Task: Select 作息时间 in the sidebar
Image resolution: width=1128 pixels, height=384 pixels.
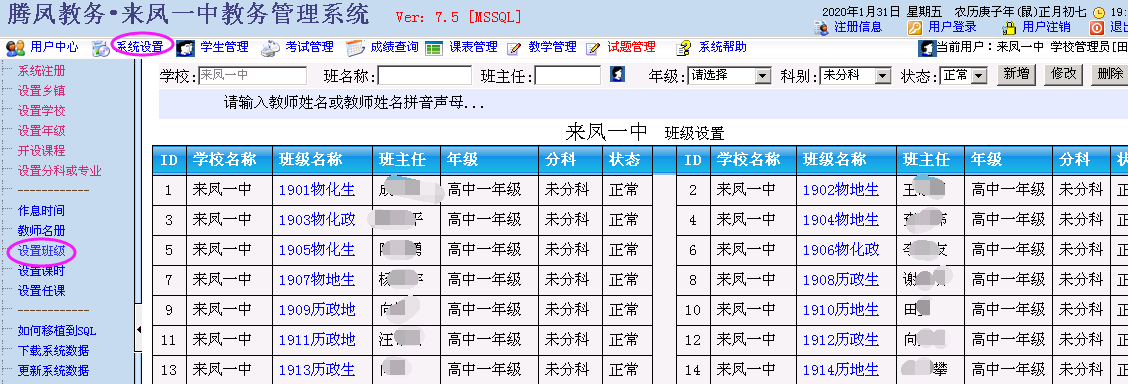Action: (x=41, y=211)
